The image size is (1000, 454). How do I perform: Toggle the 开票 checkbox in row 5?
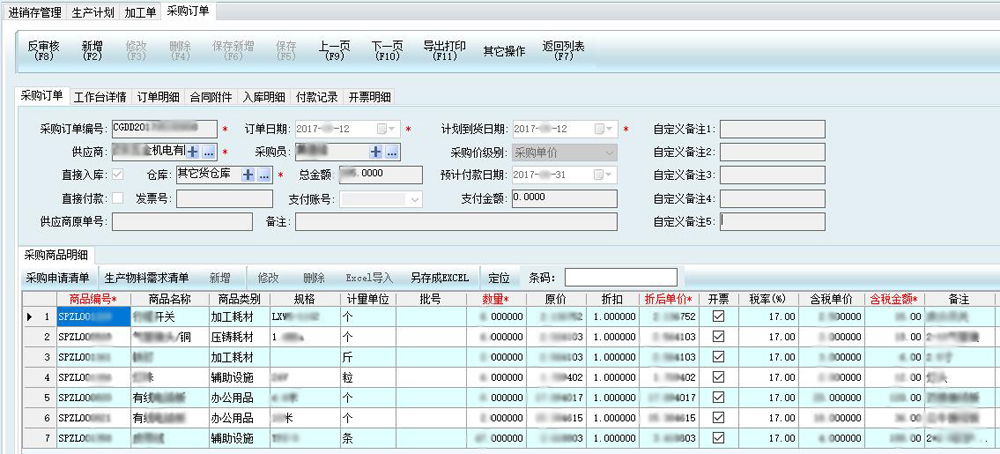pos(718,397)
